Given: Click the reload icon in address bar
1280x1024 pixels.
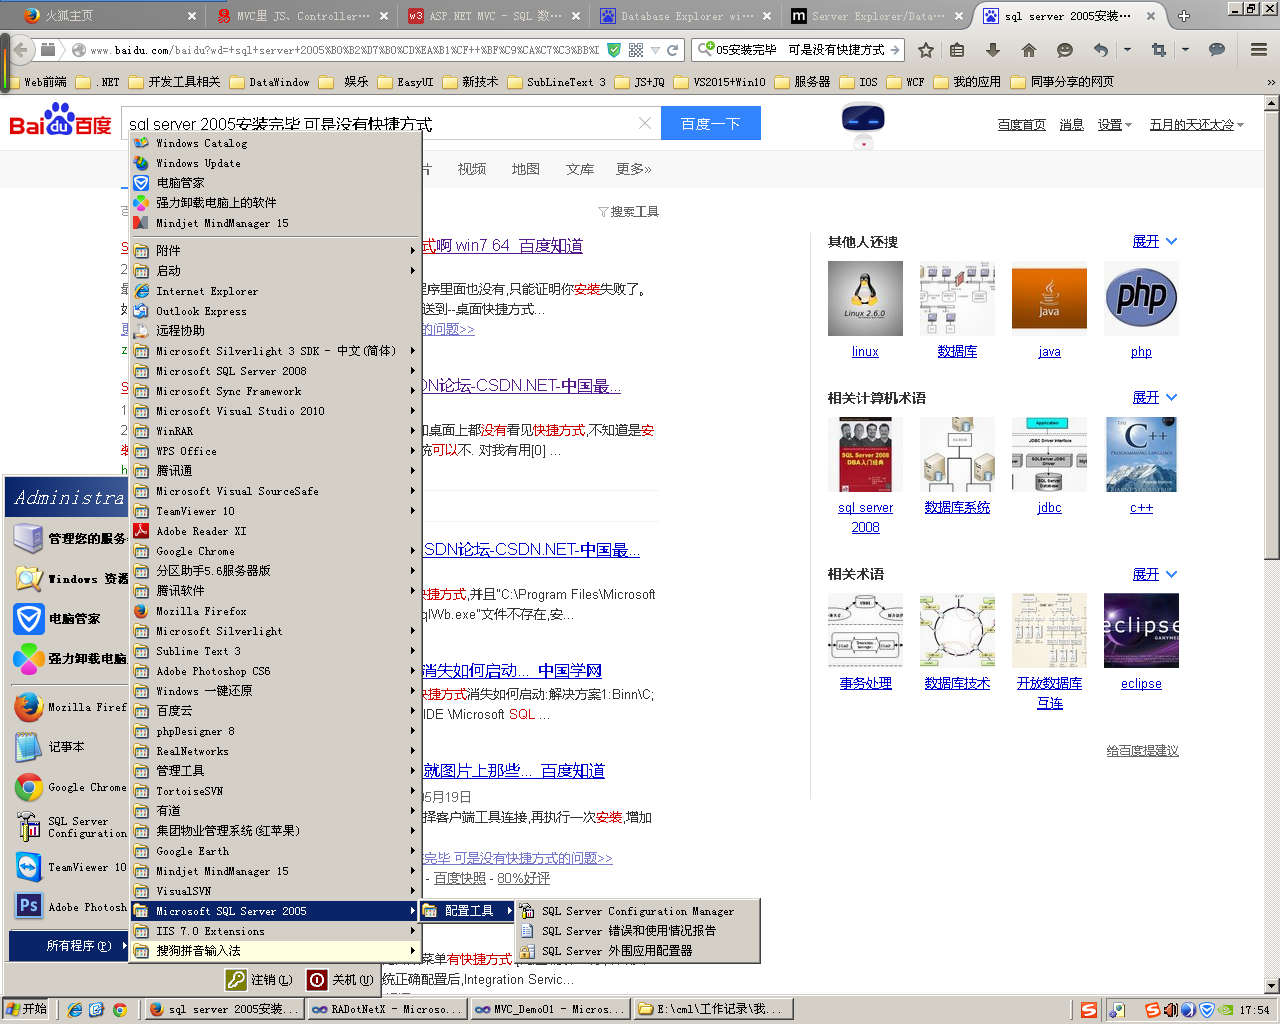Looking at the screenshot, I should coord(673,49).
